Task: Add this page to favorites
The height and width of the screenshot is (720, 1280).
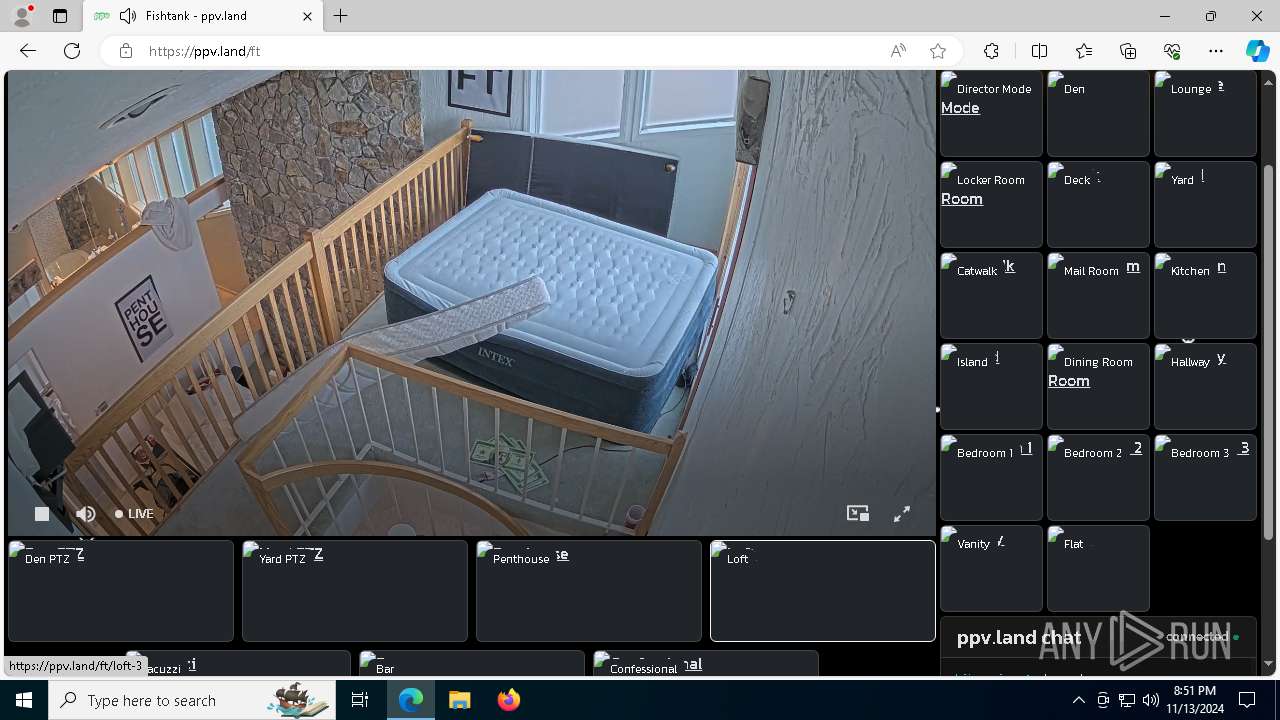Action: (x=938, y=51)
